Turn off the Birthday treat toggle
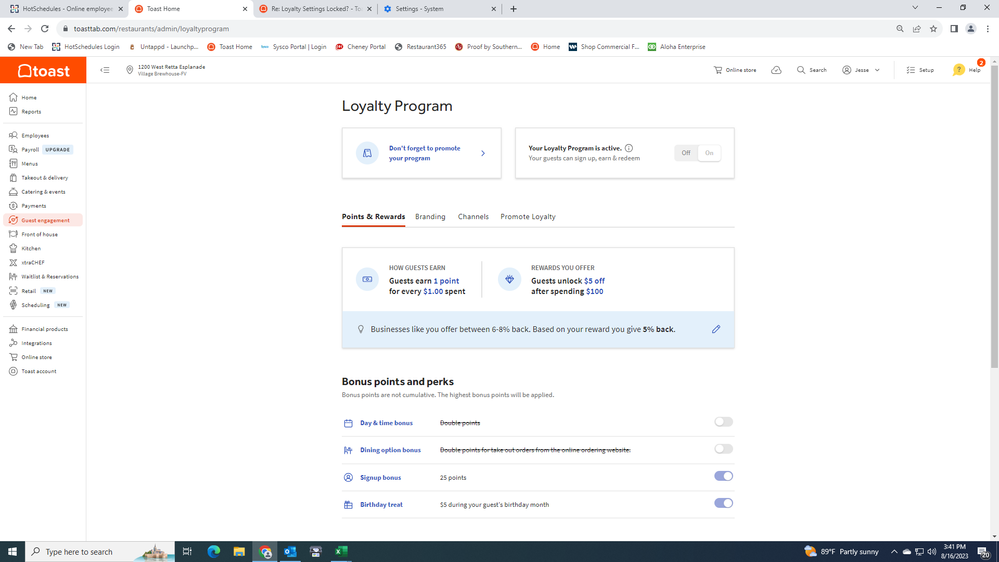 (723, 503)
